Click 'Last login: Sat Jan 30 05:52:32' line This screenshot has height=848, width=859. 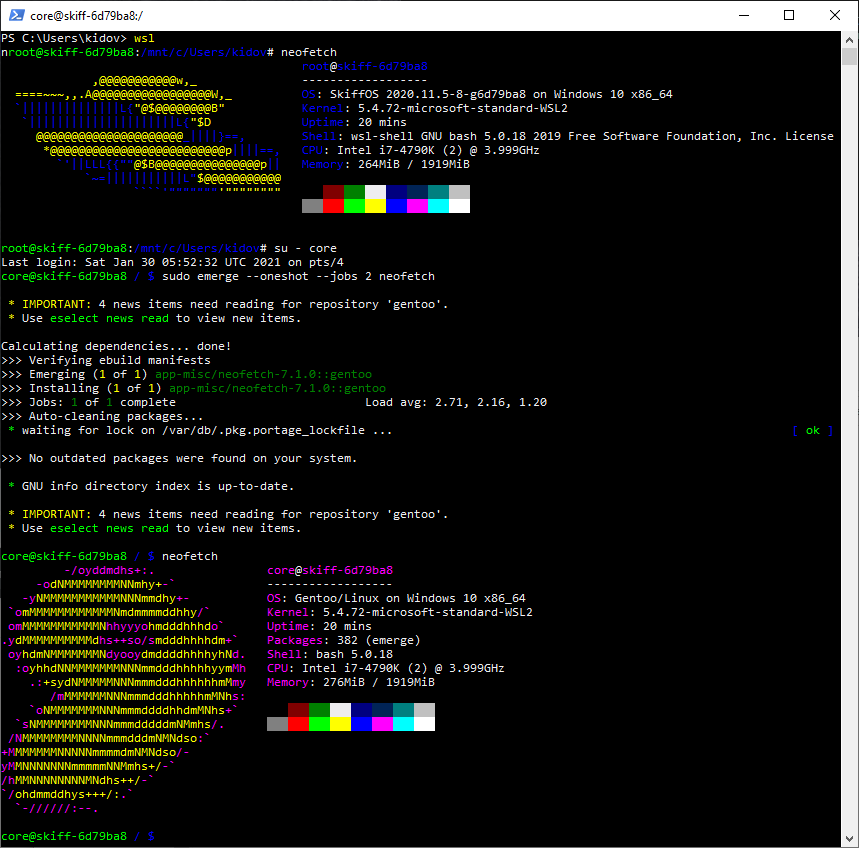(173, 262)
